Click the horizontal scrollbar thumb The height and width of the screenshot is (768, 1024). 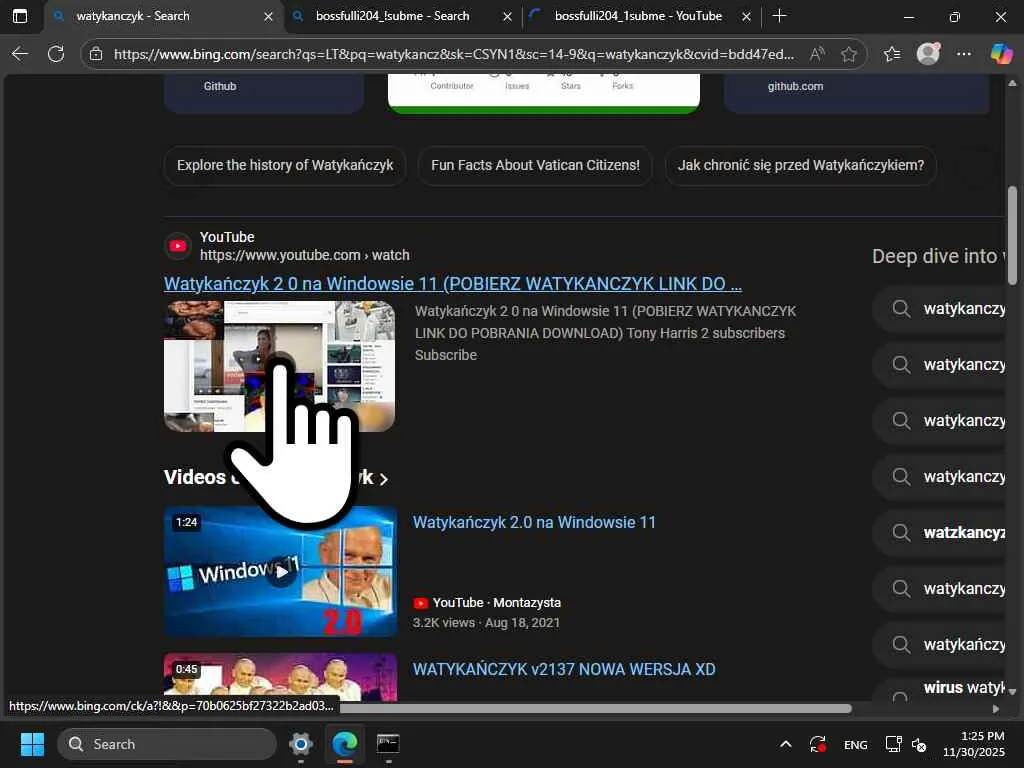coord(595,709)
